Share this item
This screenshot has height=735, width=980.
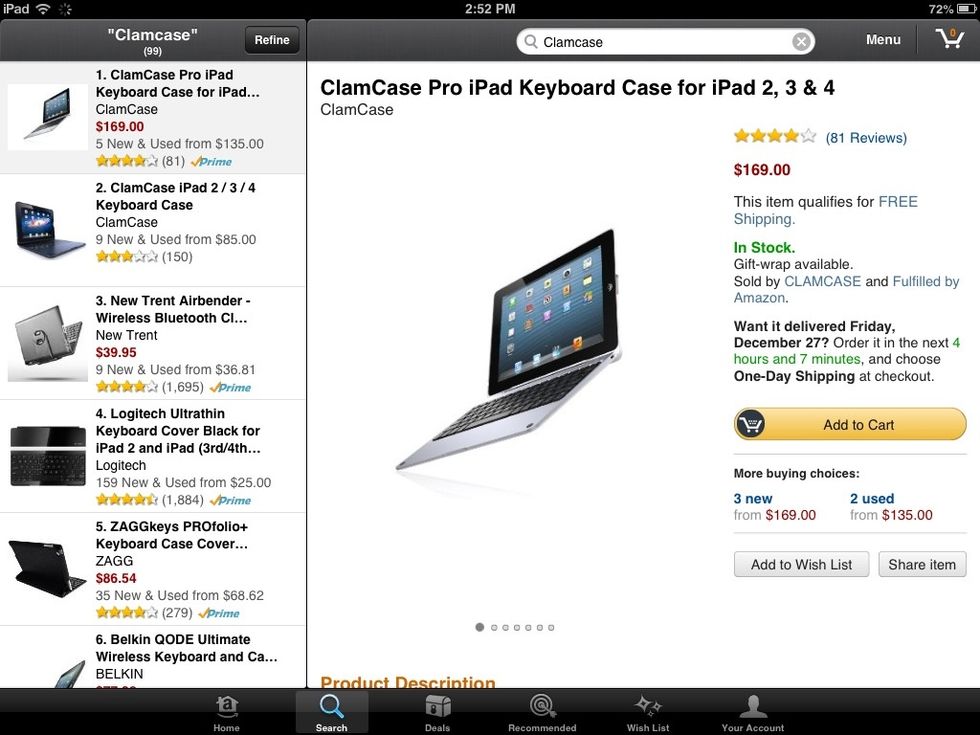click(922, 564)
